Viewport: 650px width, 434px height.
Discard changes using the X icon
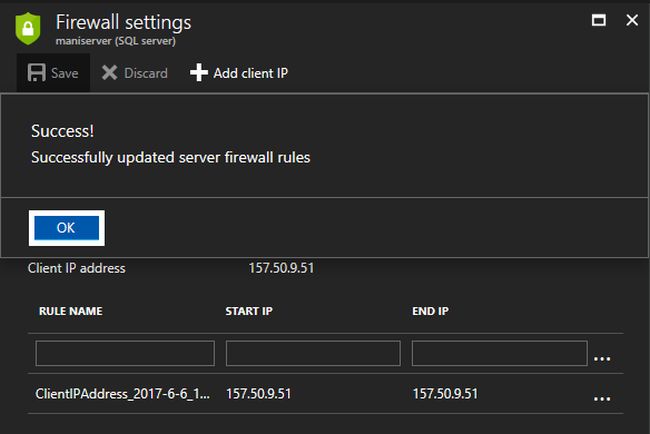[110, 73]
